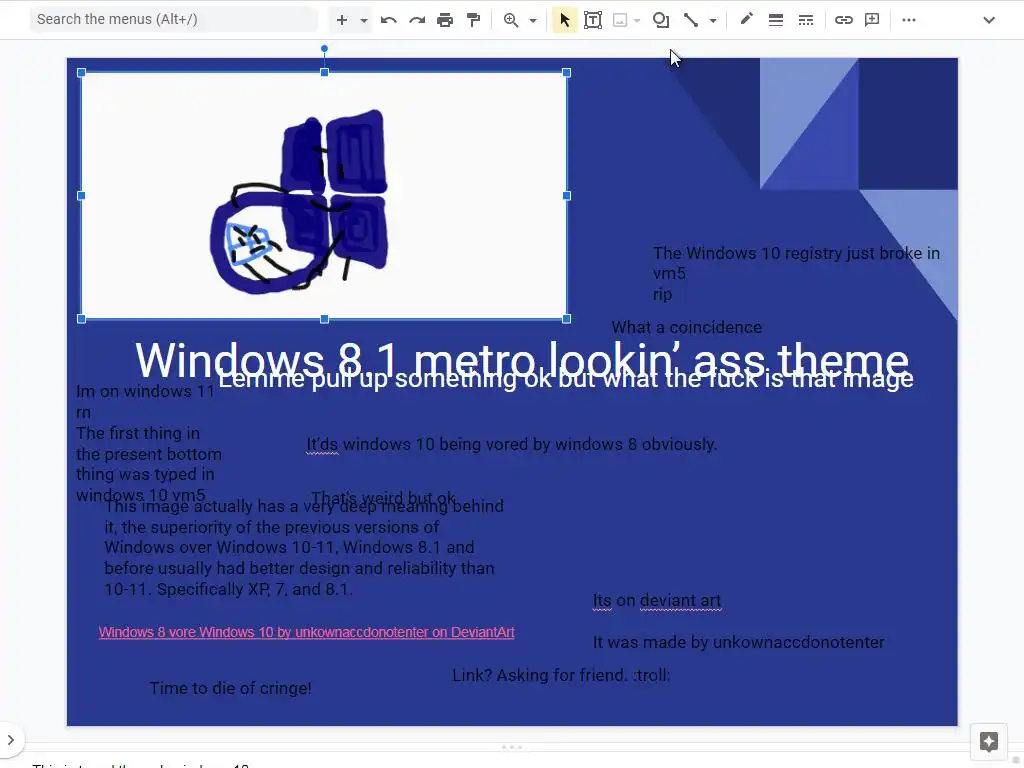Viewport: 1024px width, 768px height.
Task: Click the Insert link icon
Action: click(844, 20)
